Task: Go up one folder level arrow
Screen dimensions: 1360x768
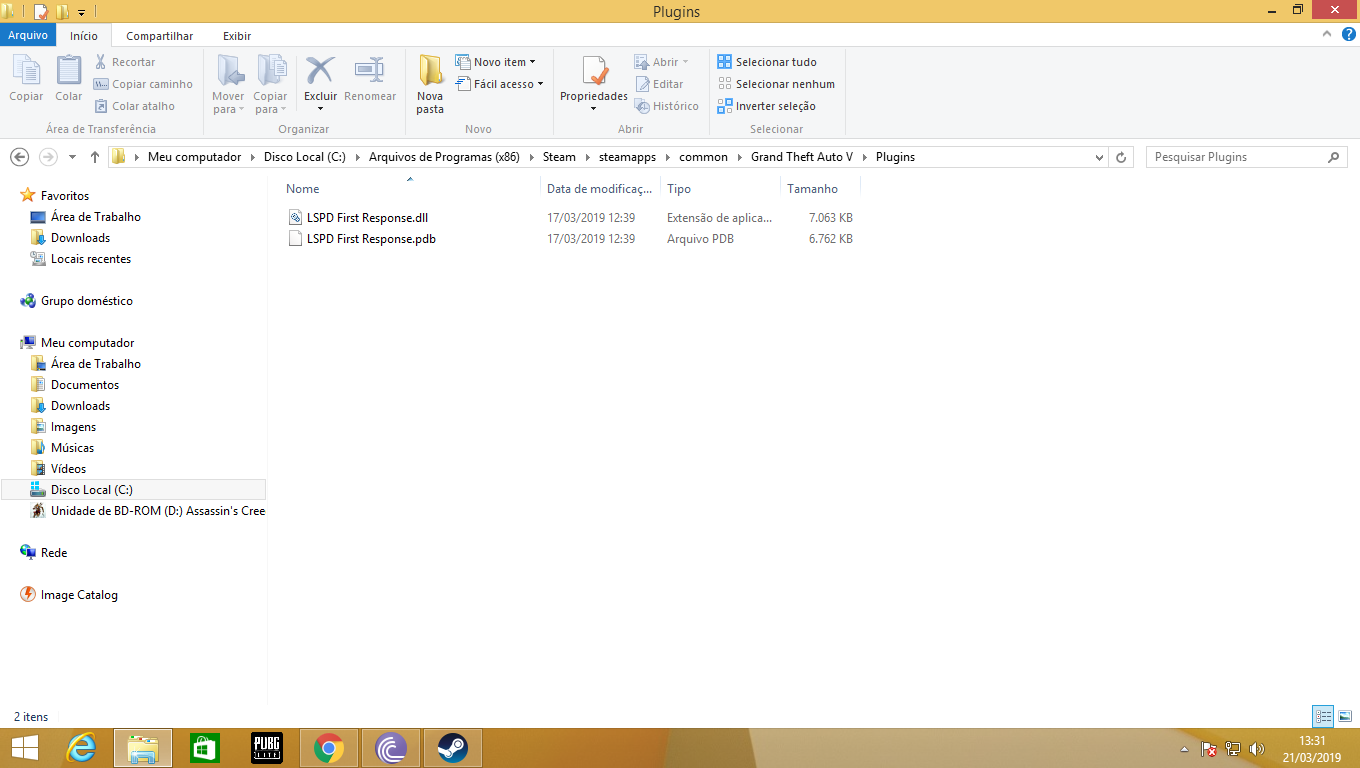Action: [95, 157]
